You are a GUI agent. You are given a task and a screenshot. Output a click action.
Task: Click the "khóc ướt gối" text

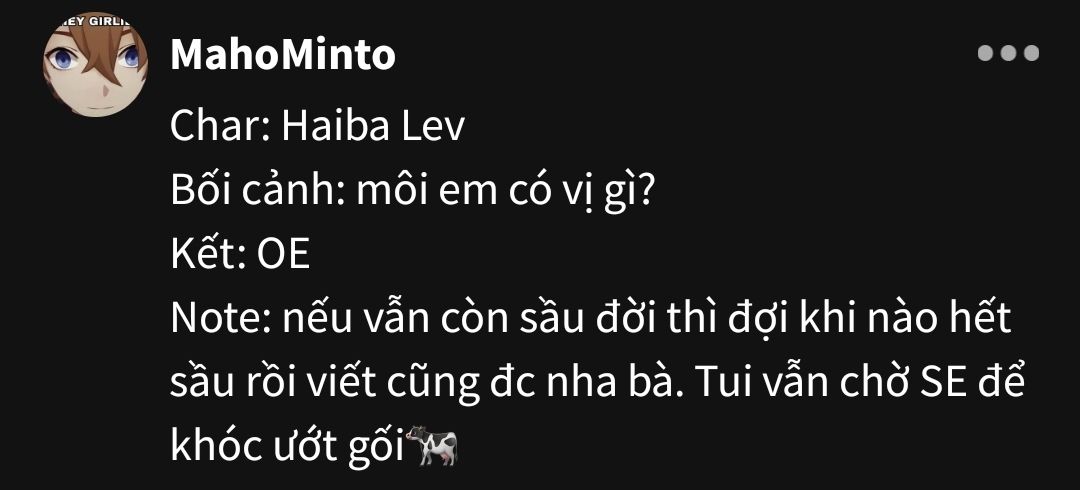coord(287,448)
